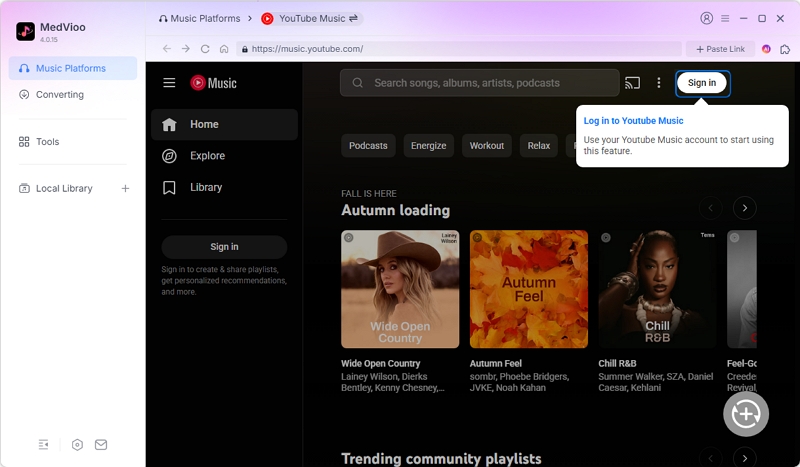Open Library in YouTube Music

point(224,187)
